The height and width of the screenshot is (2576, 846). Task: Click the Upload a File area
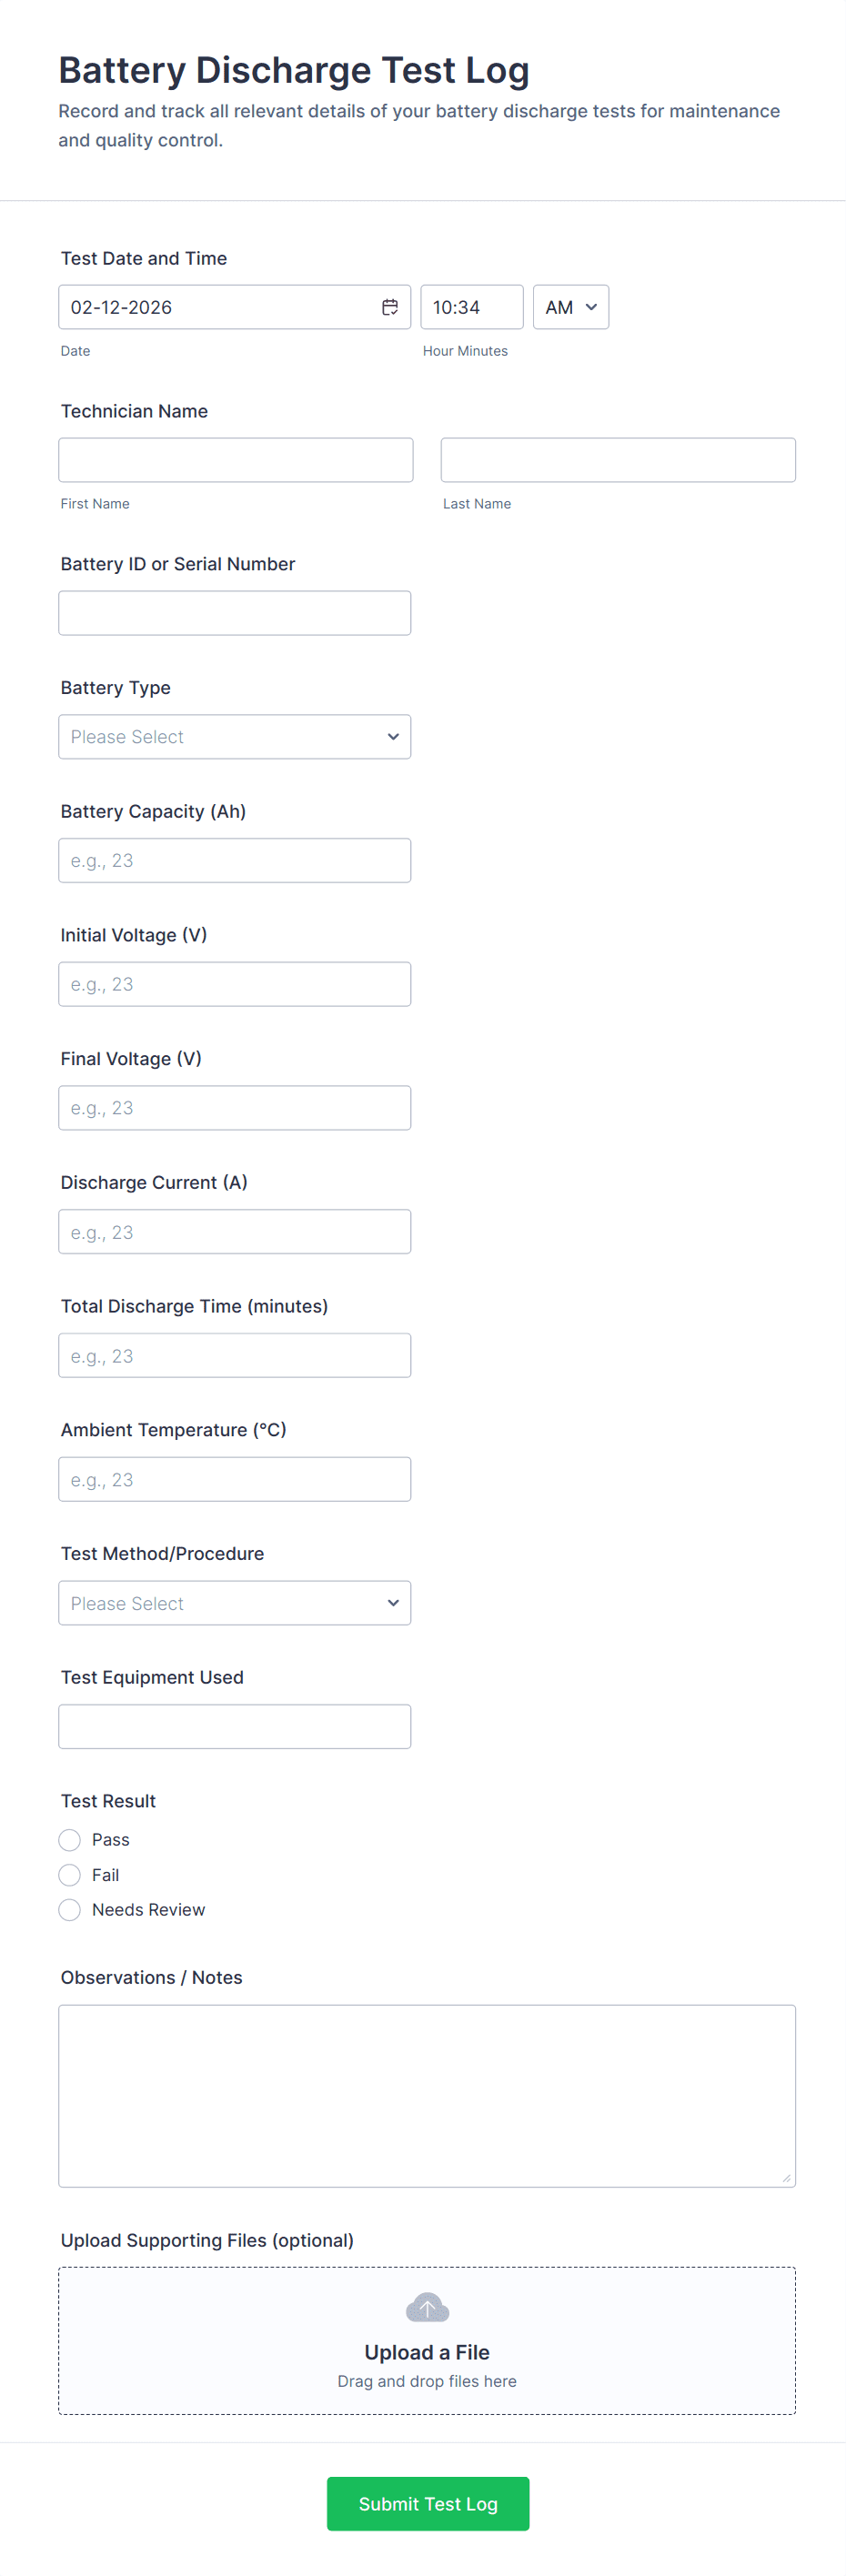[427, 2352]
